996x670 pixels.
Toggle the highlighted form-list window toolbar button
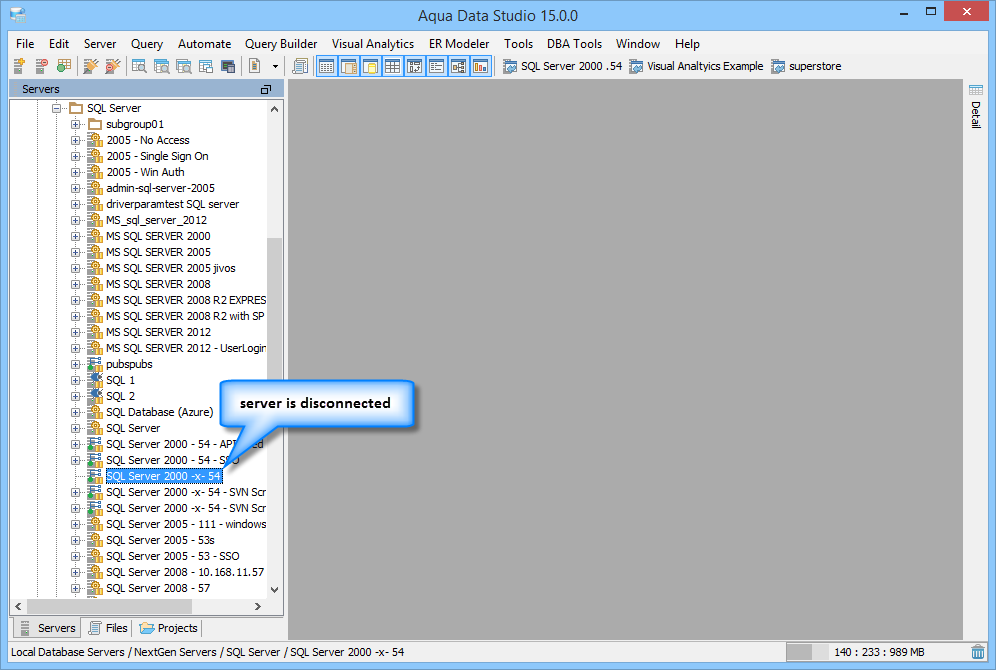point(436,66)
